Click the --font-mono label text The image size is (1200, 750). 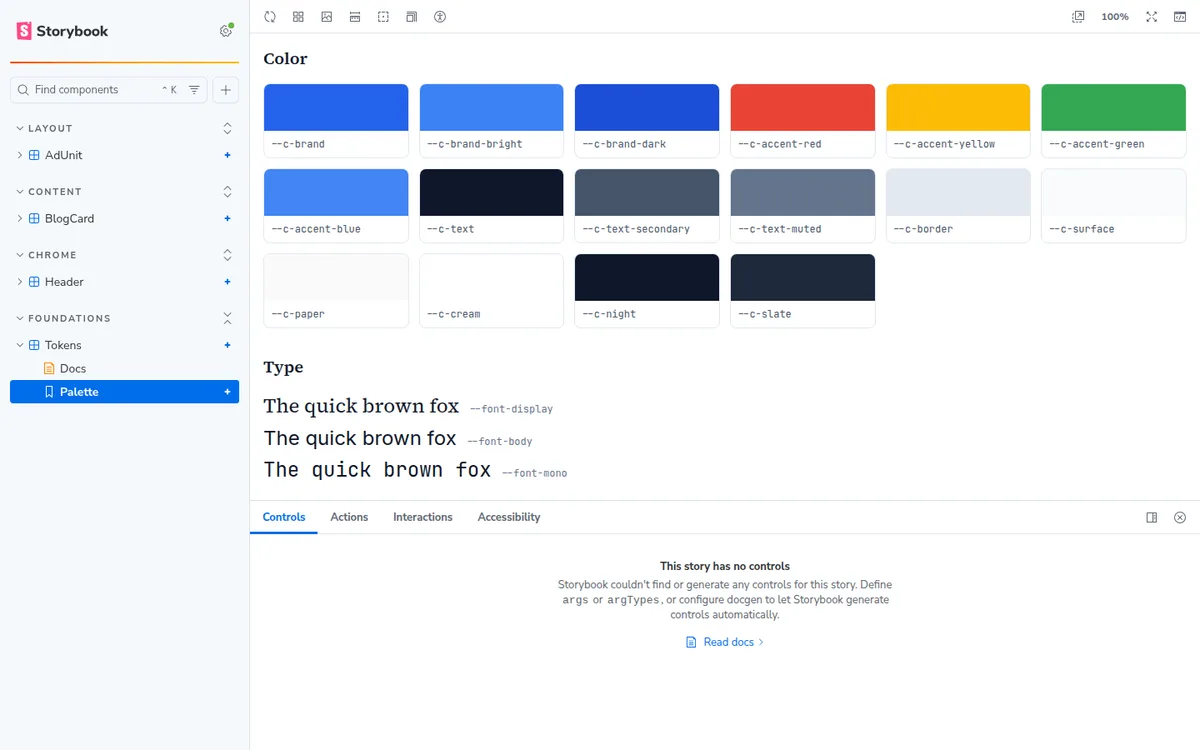click(x=534, y=473)
